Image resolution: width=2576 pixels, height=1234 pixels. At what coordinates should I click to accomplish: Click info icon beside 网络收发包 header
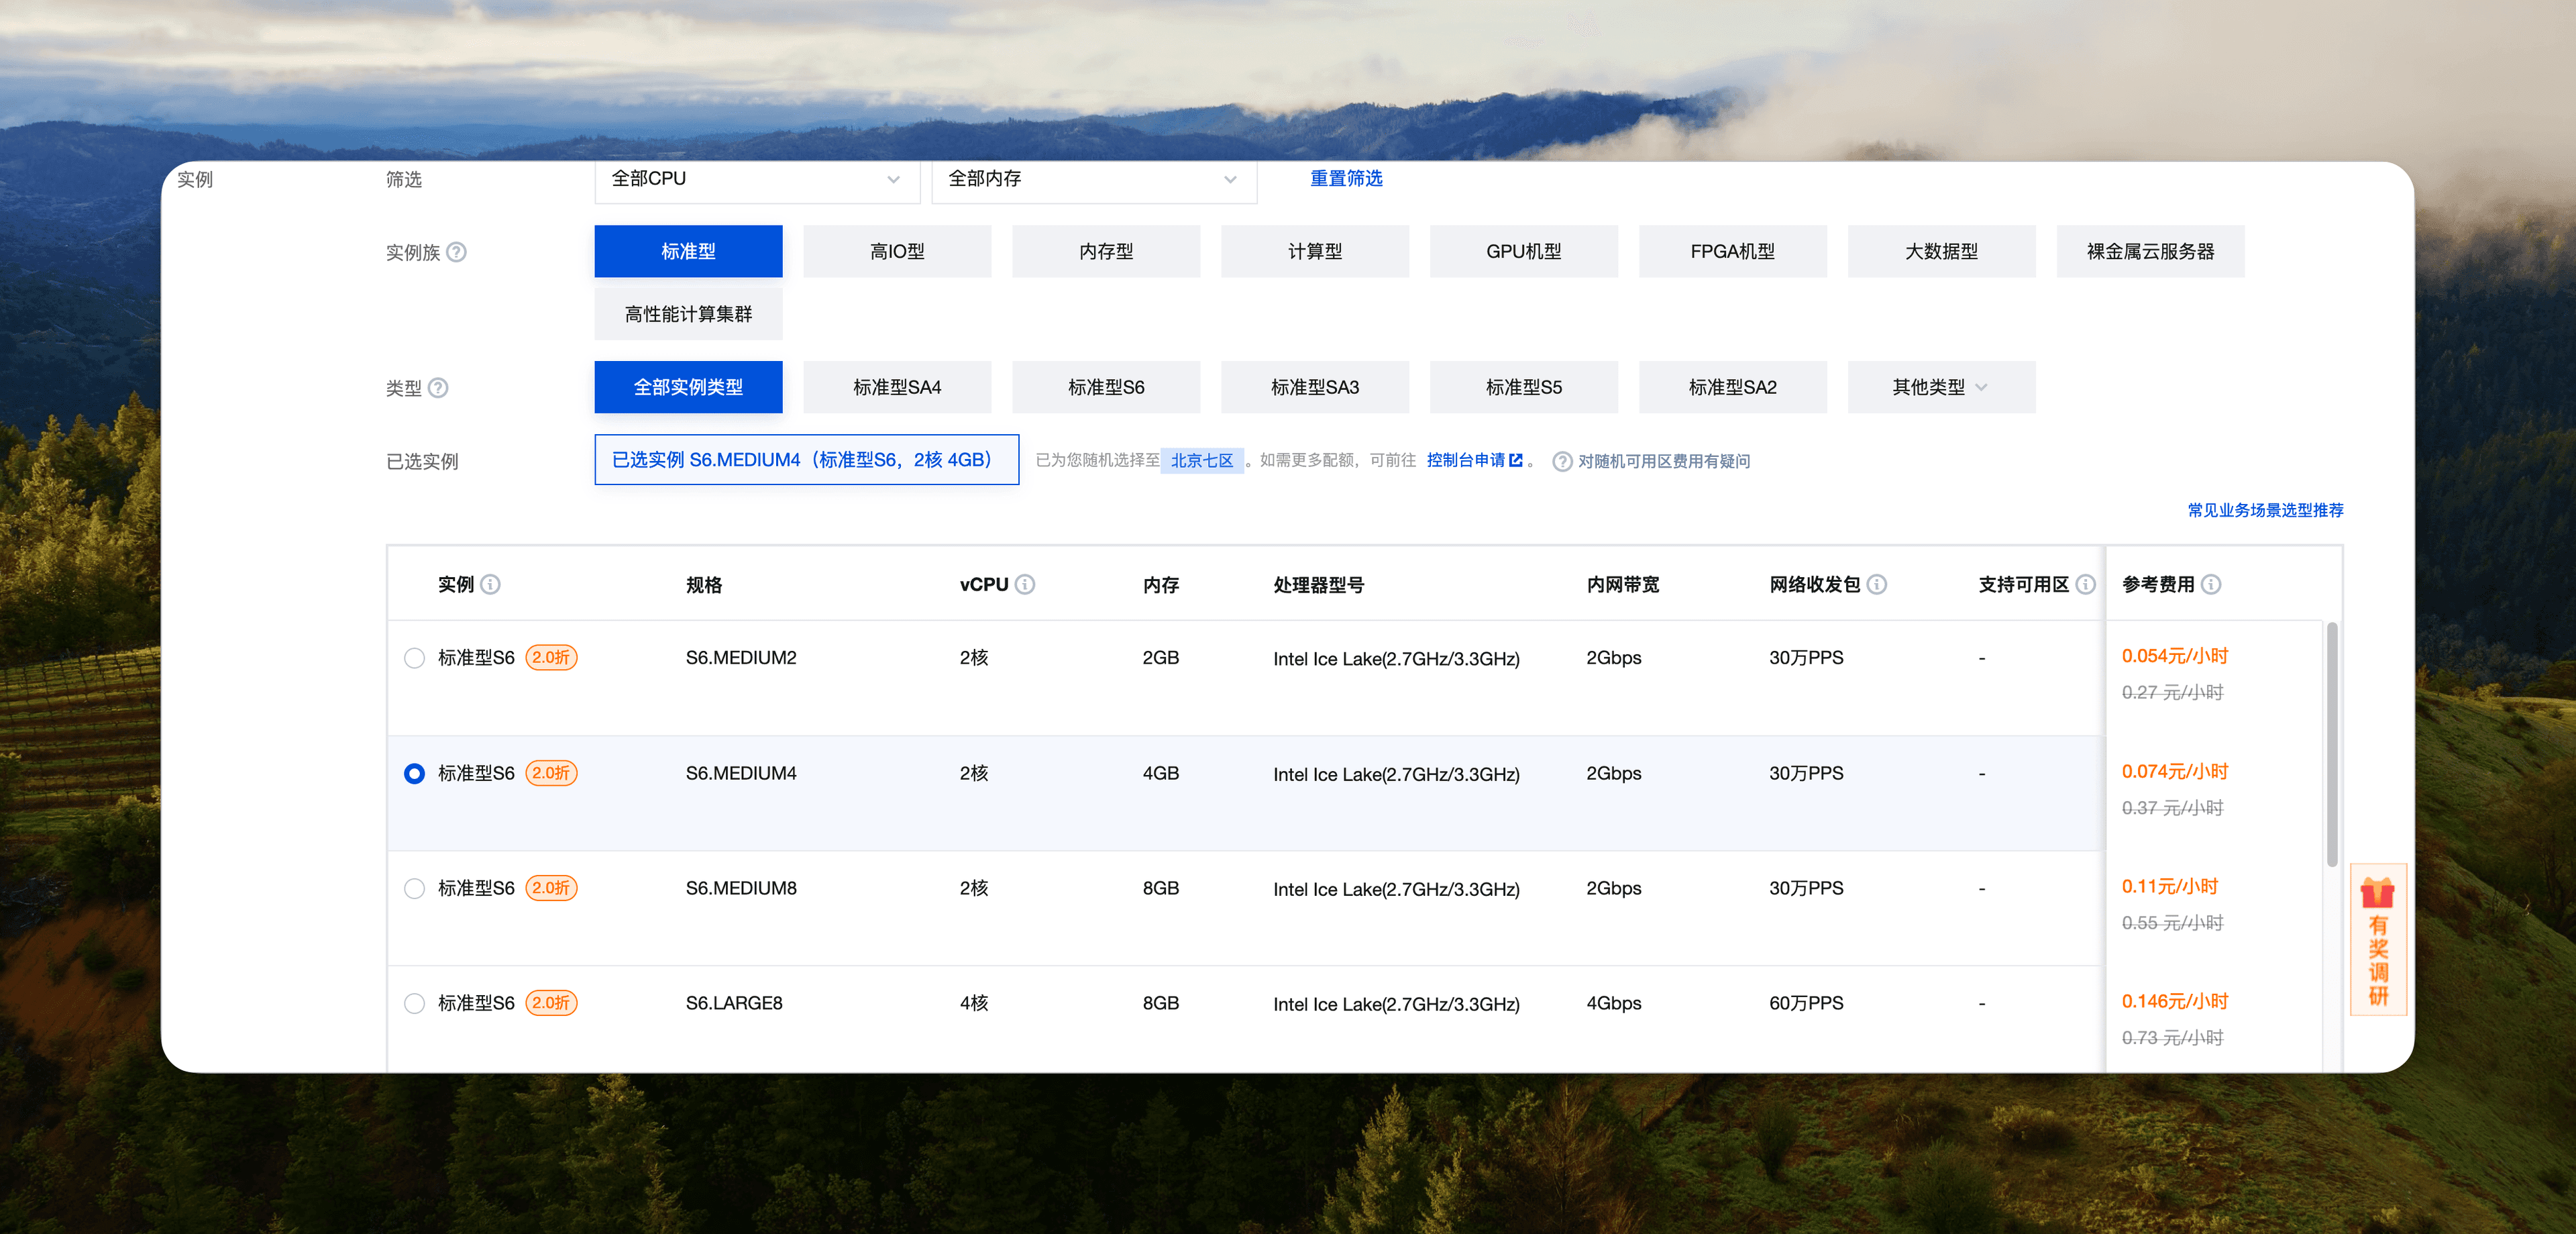coord(1877,585)
